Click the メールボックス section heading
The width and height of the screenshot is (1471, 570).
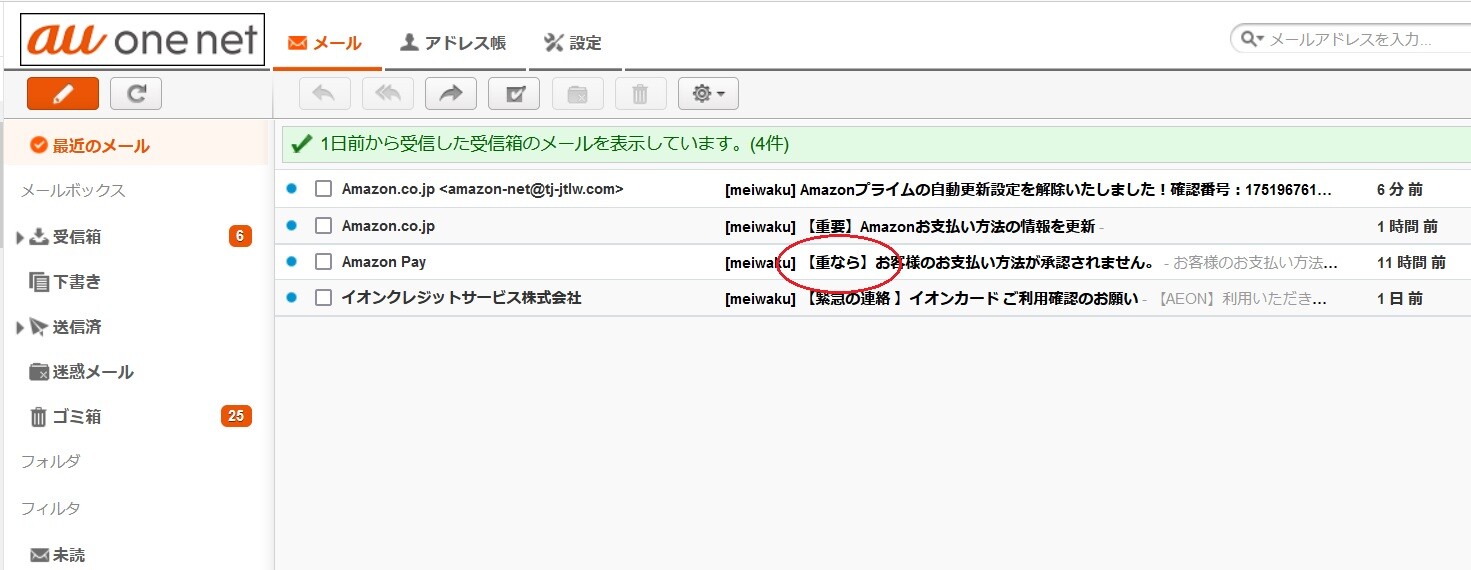73,191
